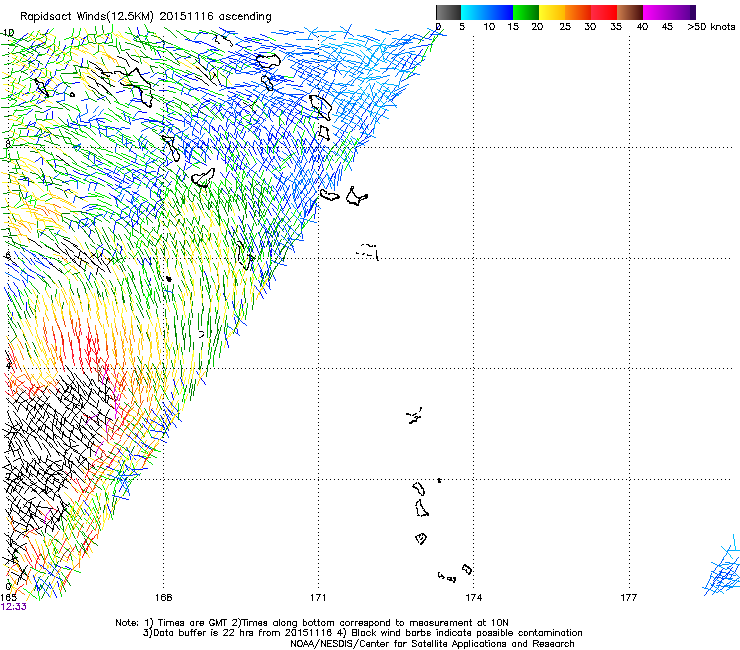740x650 pixels.
Task: Click the yellow 20-25 knots color segment
Action: point(552,12)
